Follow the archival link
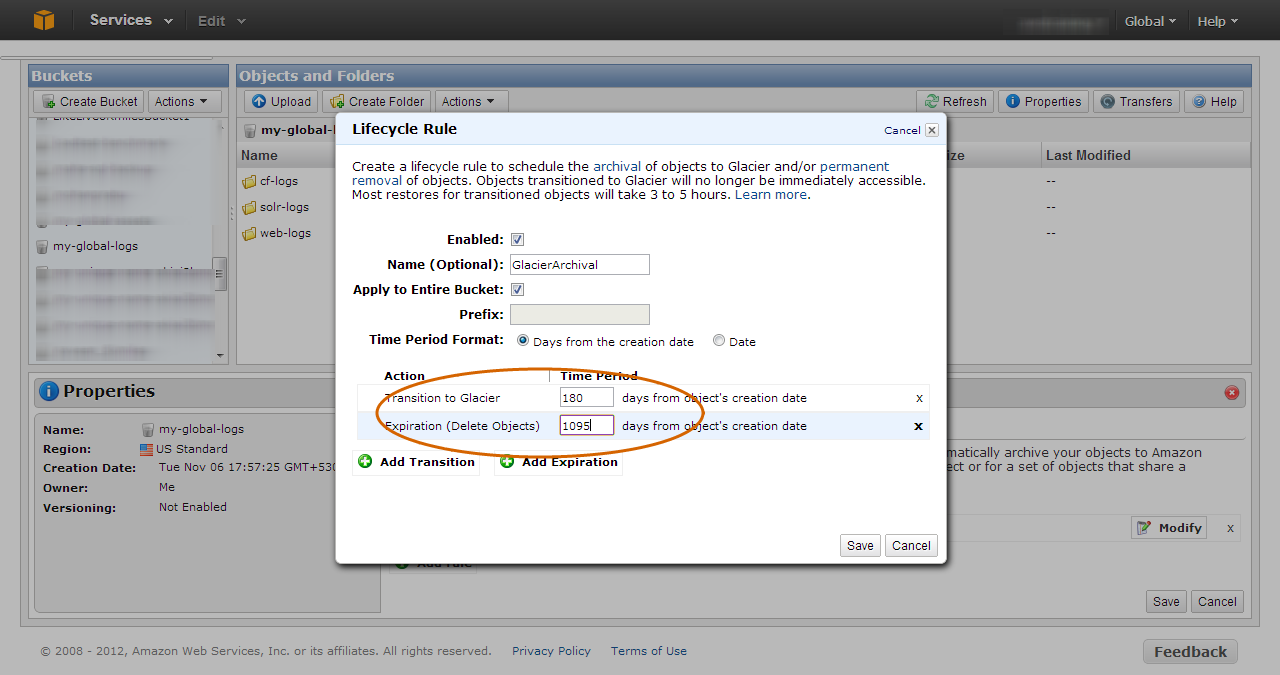Viewport: 1280px width, 675px height. pos(617,167)
